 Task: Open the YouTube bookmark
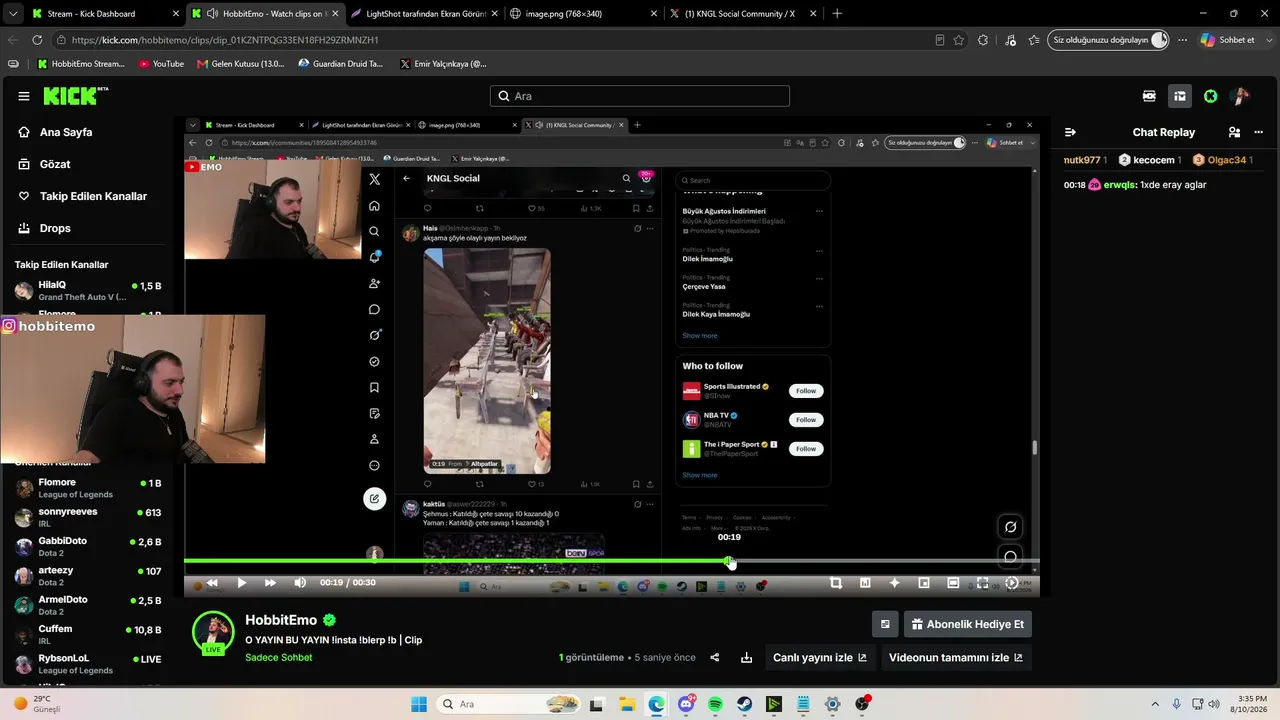[162, 64]
